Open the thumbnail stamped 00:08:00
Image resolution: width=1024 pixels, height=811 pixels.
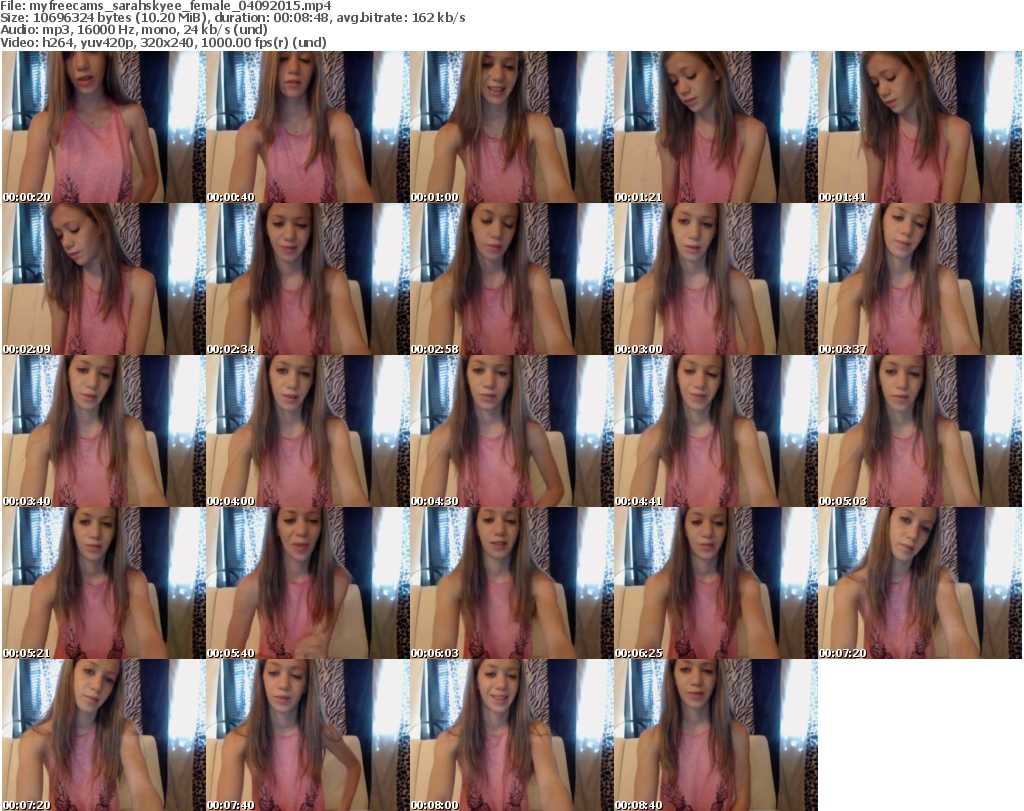(x=511, y=735)
